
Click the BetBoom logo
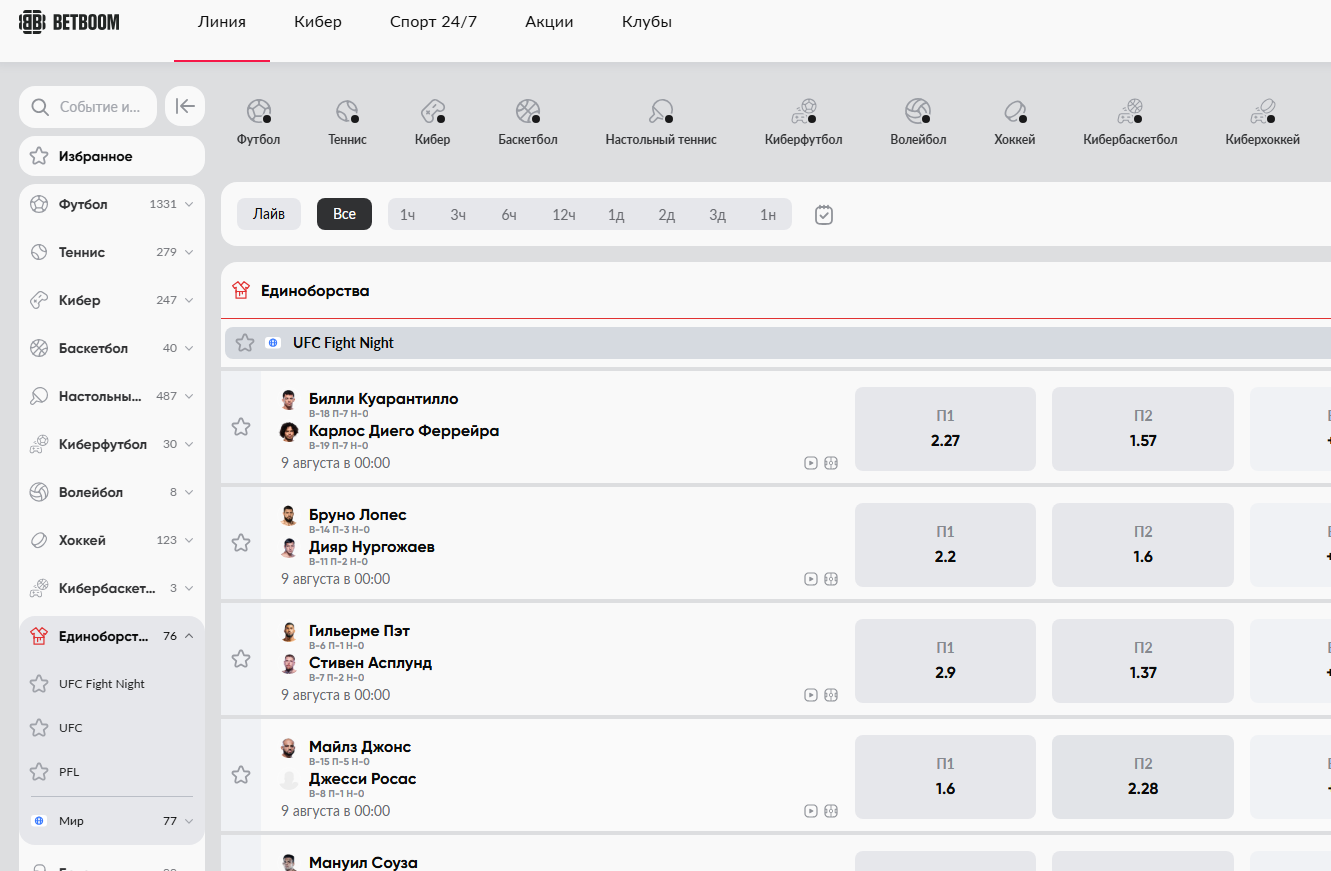[70, 22]
